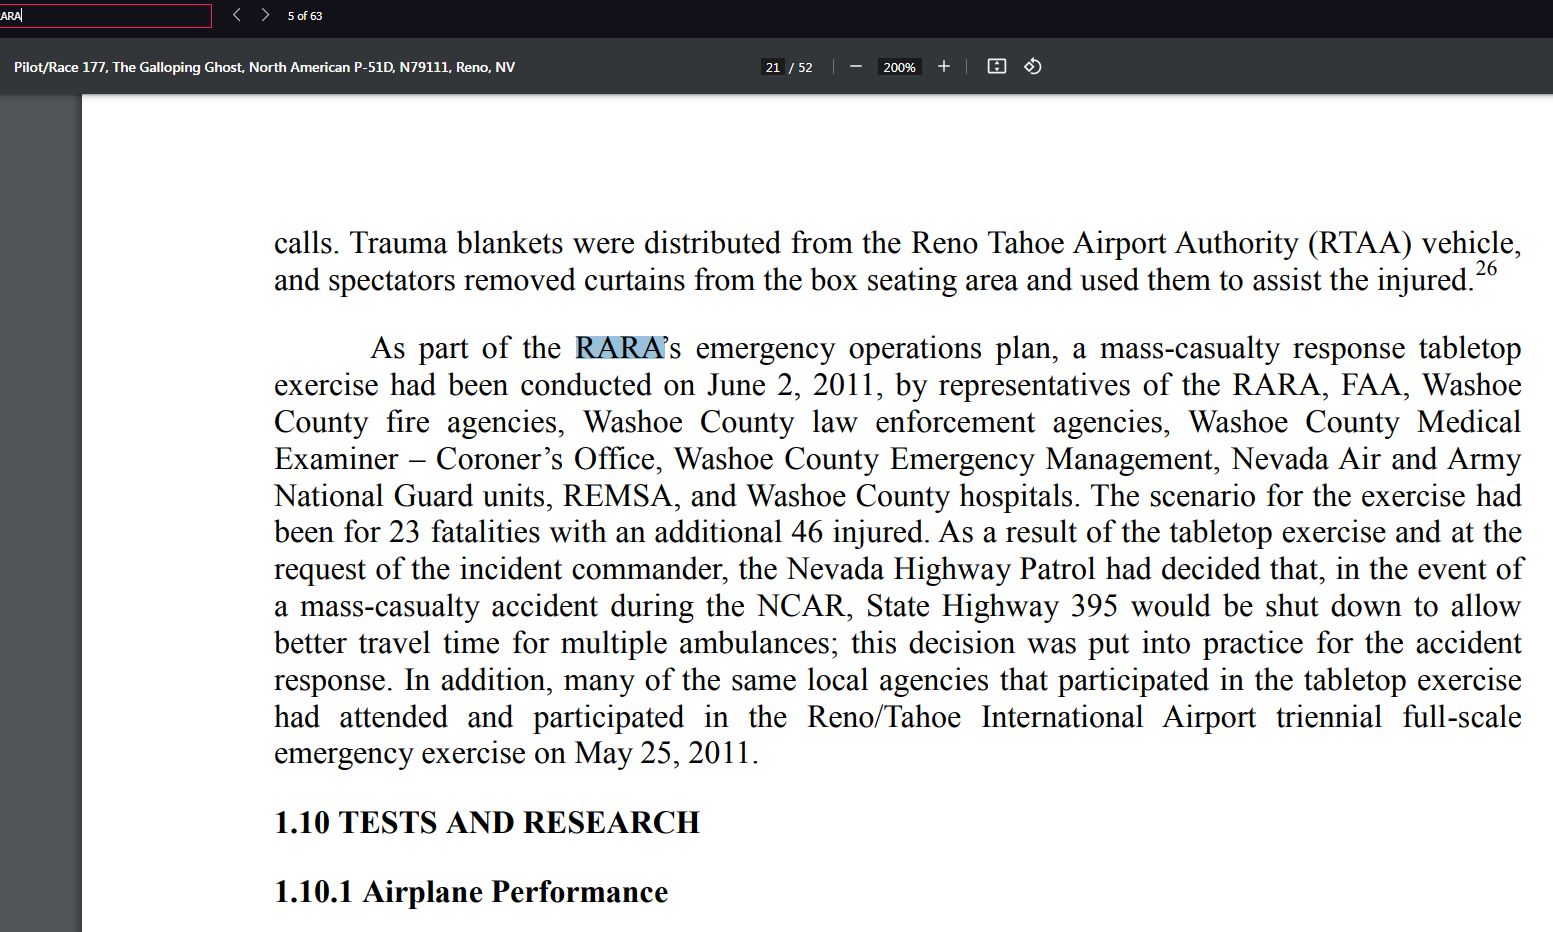The height and width of the screenshot is (932, 1553).
Task: Click the 1.10 TESTS AND RESEARCH heading
Action: [x=487, y=822]
